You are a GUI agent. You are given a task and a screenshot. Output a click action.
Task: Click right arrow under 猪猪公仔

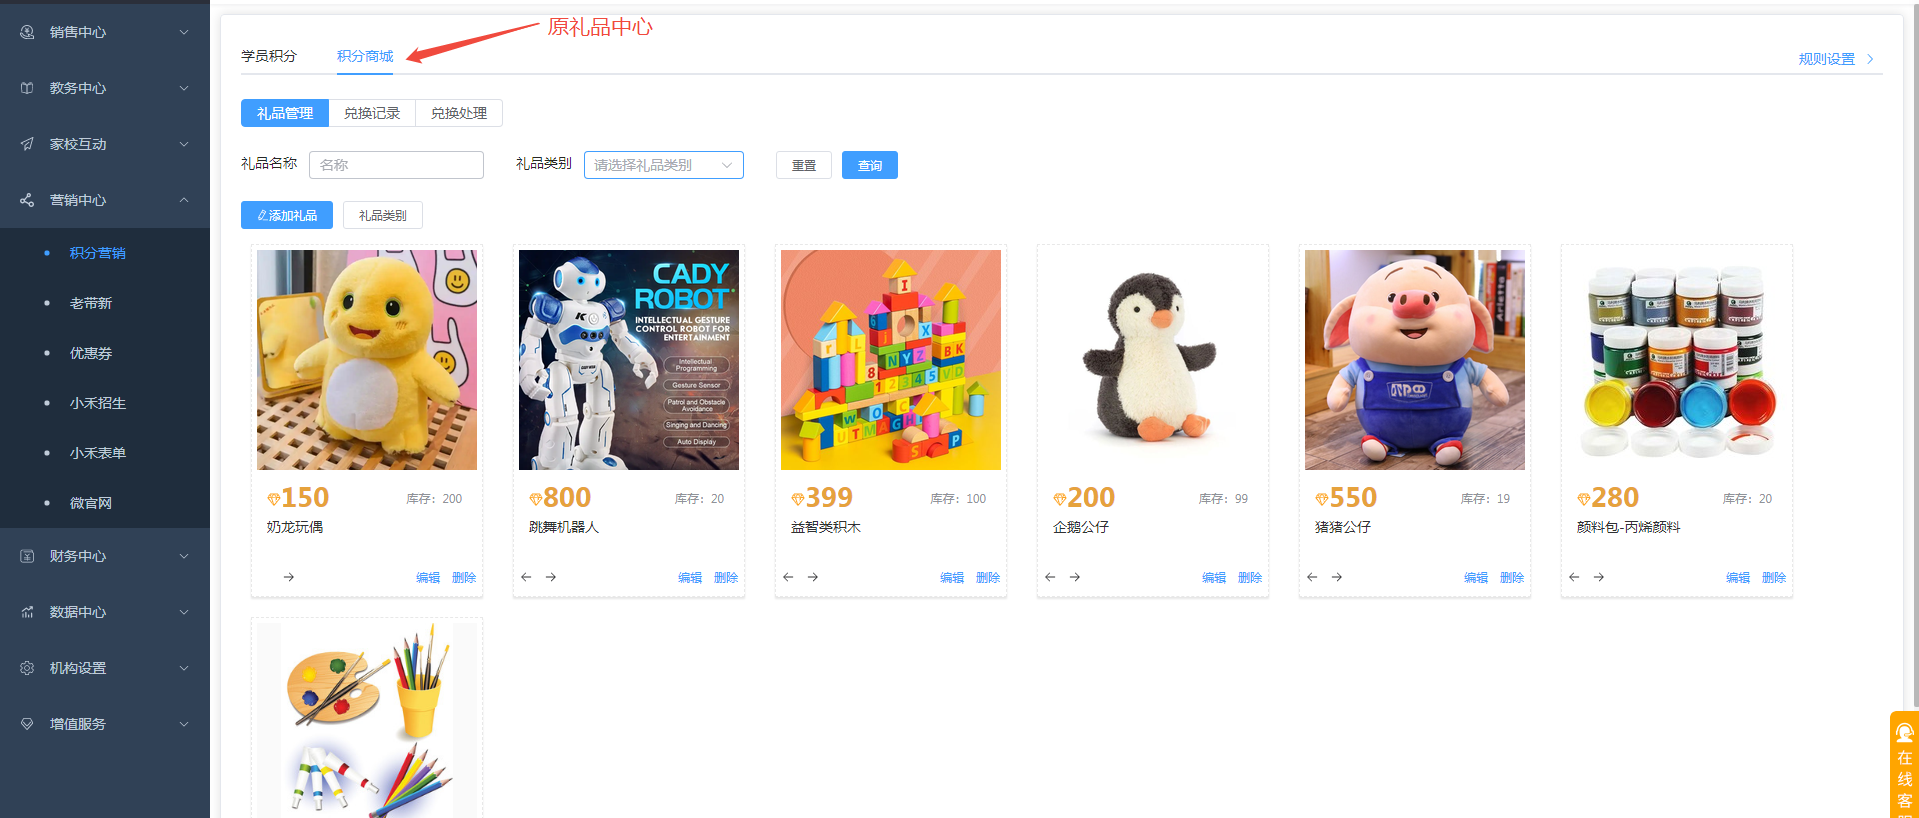tap(1337, 577)
